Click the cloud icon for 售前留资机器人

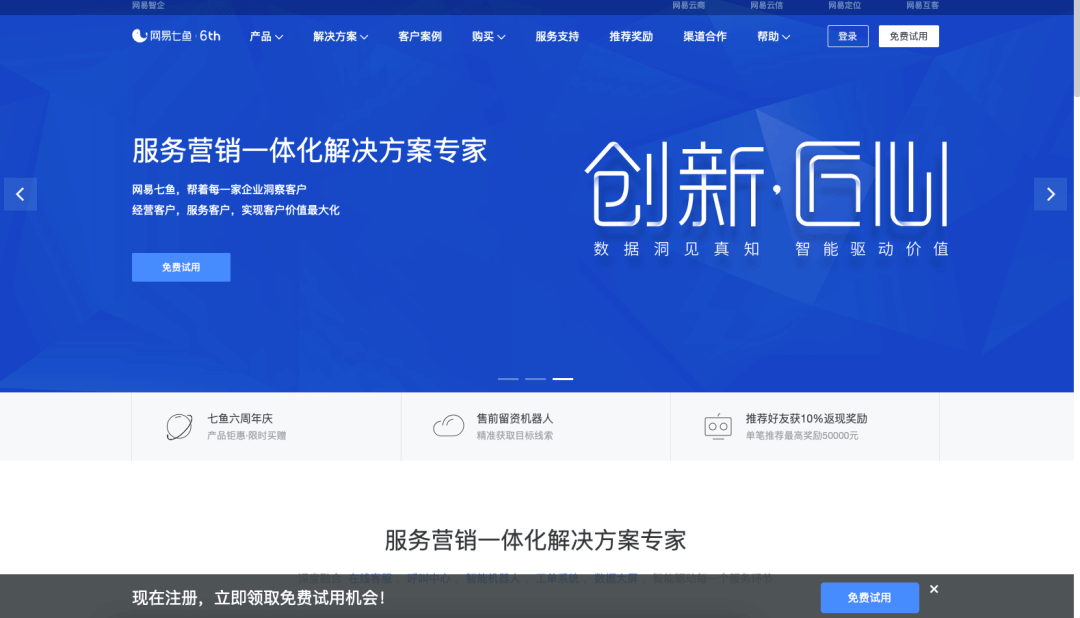click(448, 426)
